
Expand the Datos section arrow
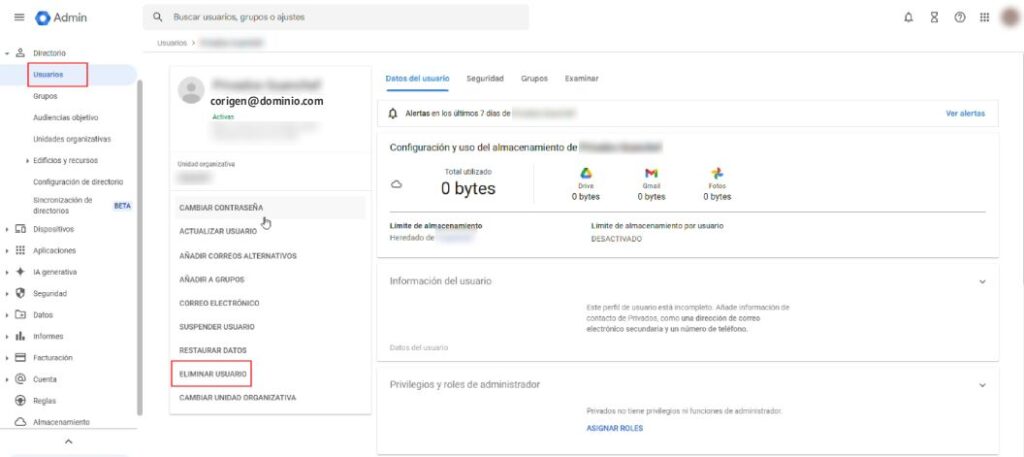7,315
